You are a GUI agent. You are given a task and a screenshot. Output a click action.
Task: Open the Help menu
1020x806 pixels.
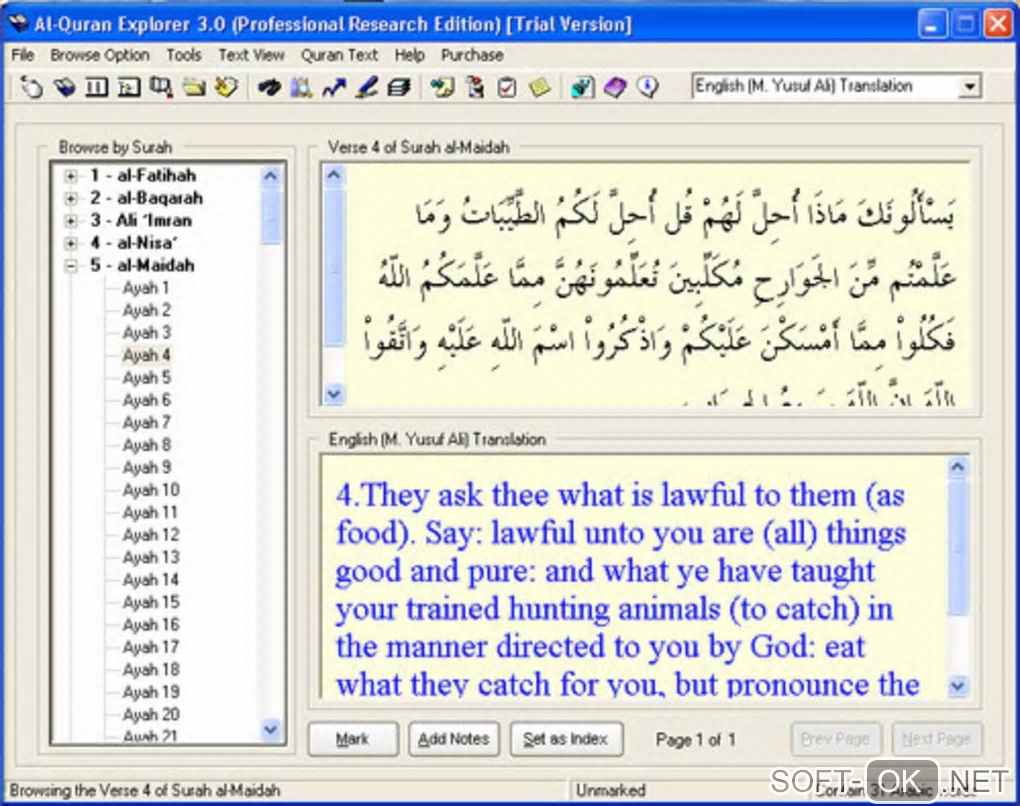[x=409, y=55]
